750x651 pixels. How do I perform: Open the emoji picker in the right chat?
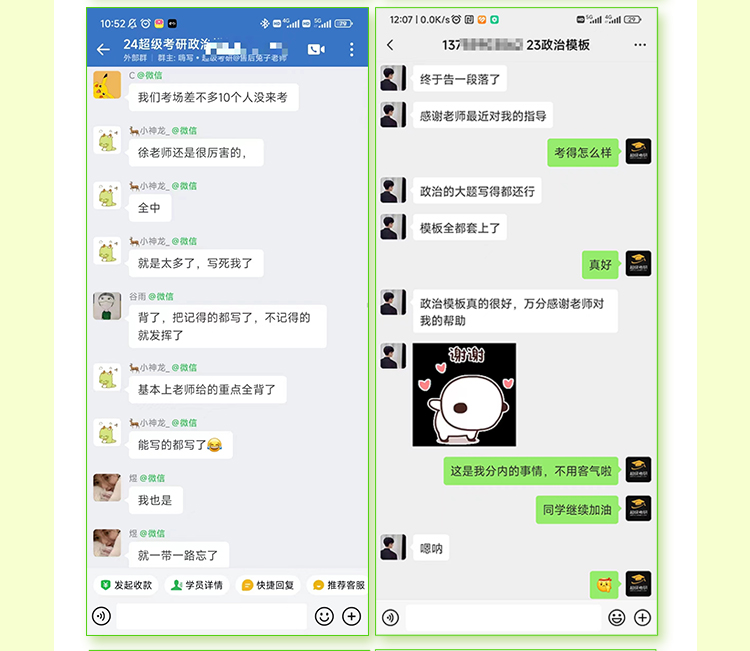(617, 618)
